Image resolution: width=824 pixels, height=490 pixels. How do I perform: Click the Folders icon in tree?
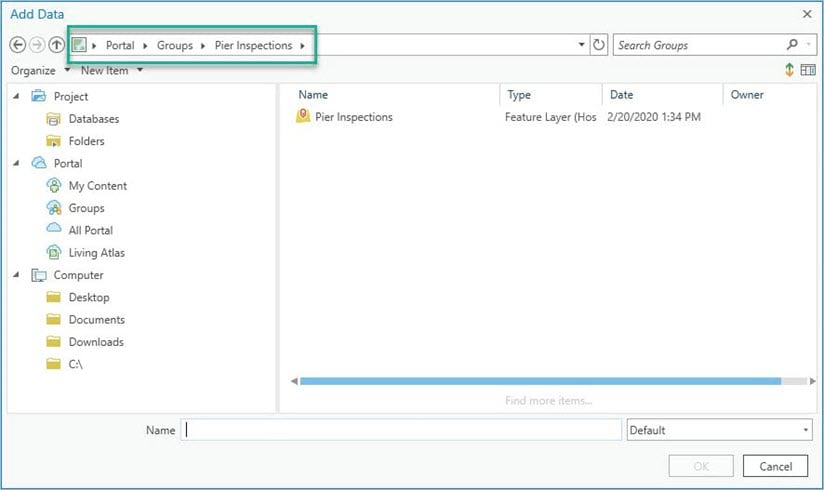tap(54, 141)
